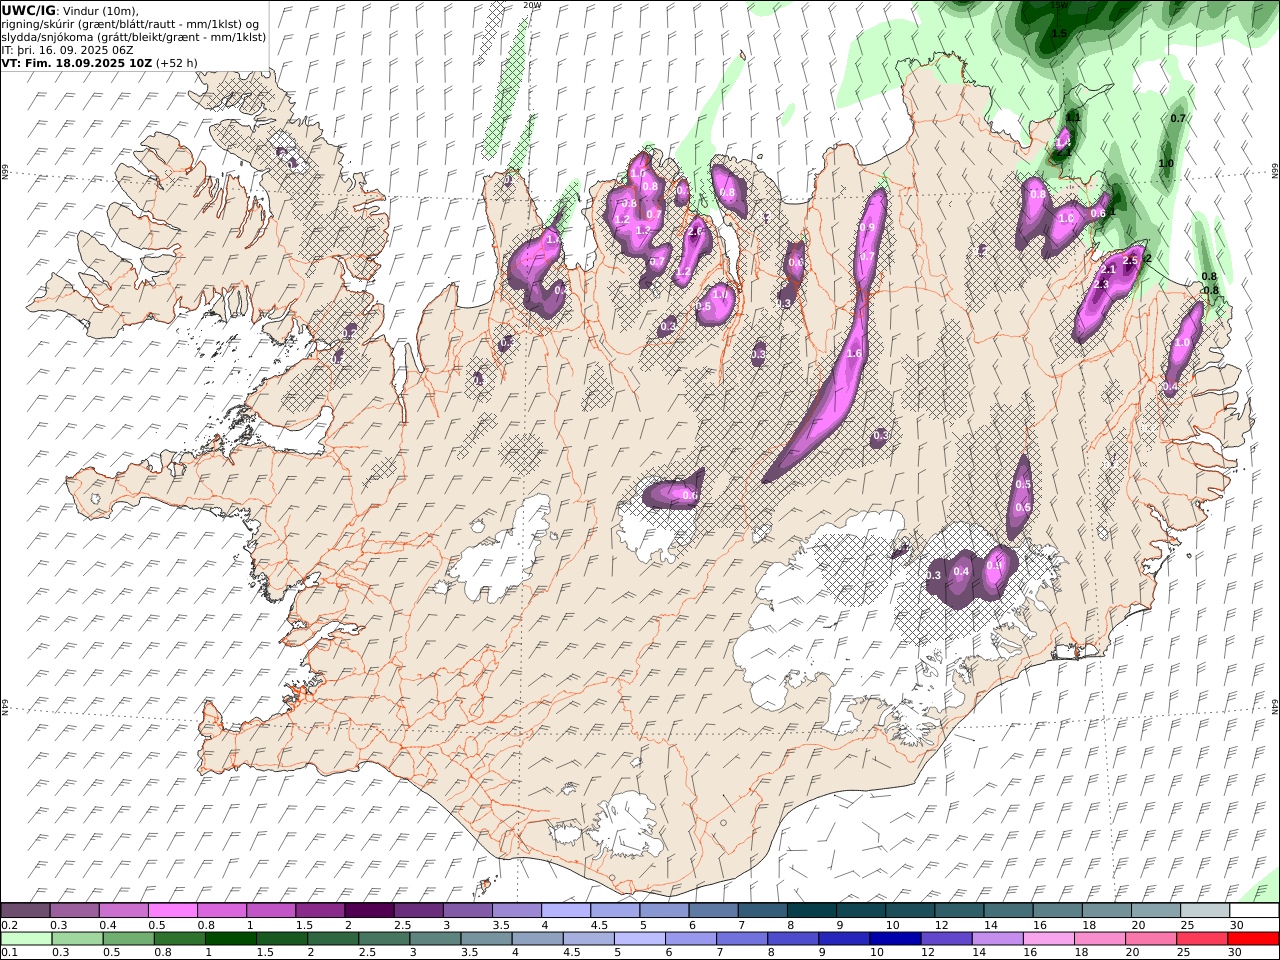
Task: Choose the light lavender snow swatch at 4
Action: (565, 910)
